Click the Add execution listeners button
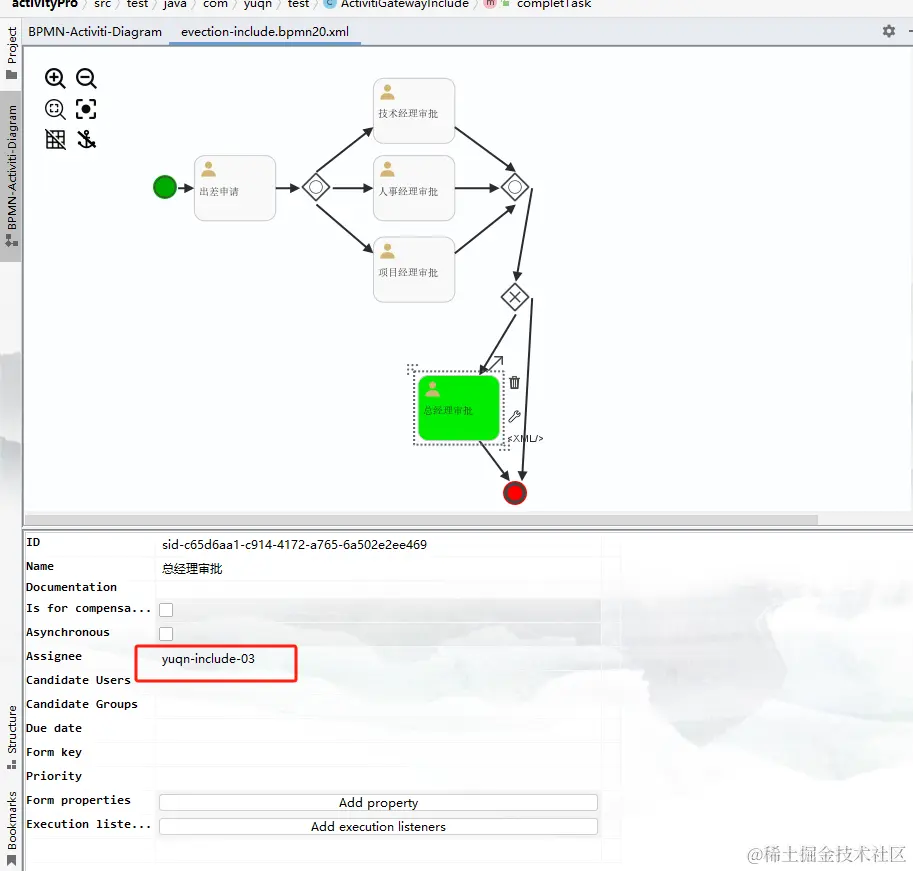The height and width of the screenshot is (871, 913). pyautogui.click(x=378, y=826)
